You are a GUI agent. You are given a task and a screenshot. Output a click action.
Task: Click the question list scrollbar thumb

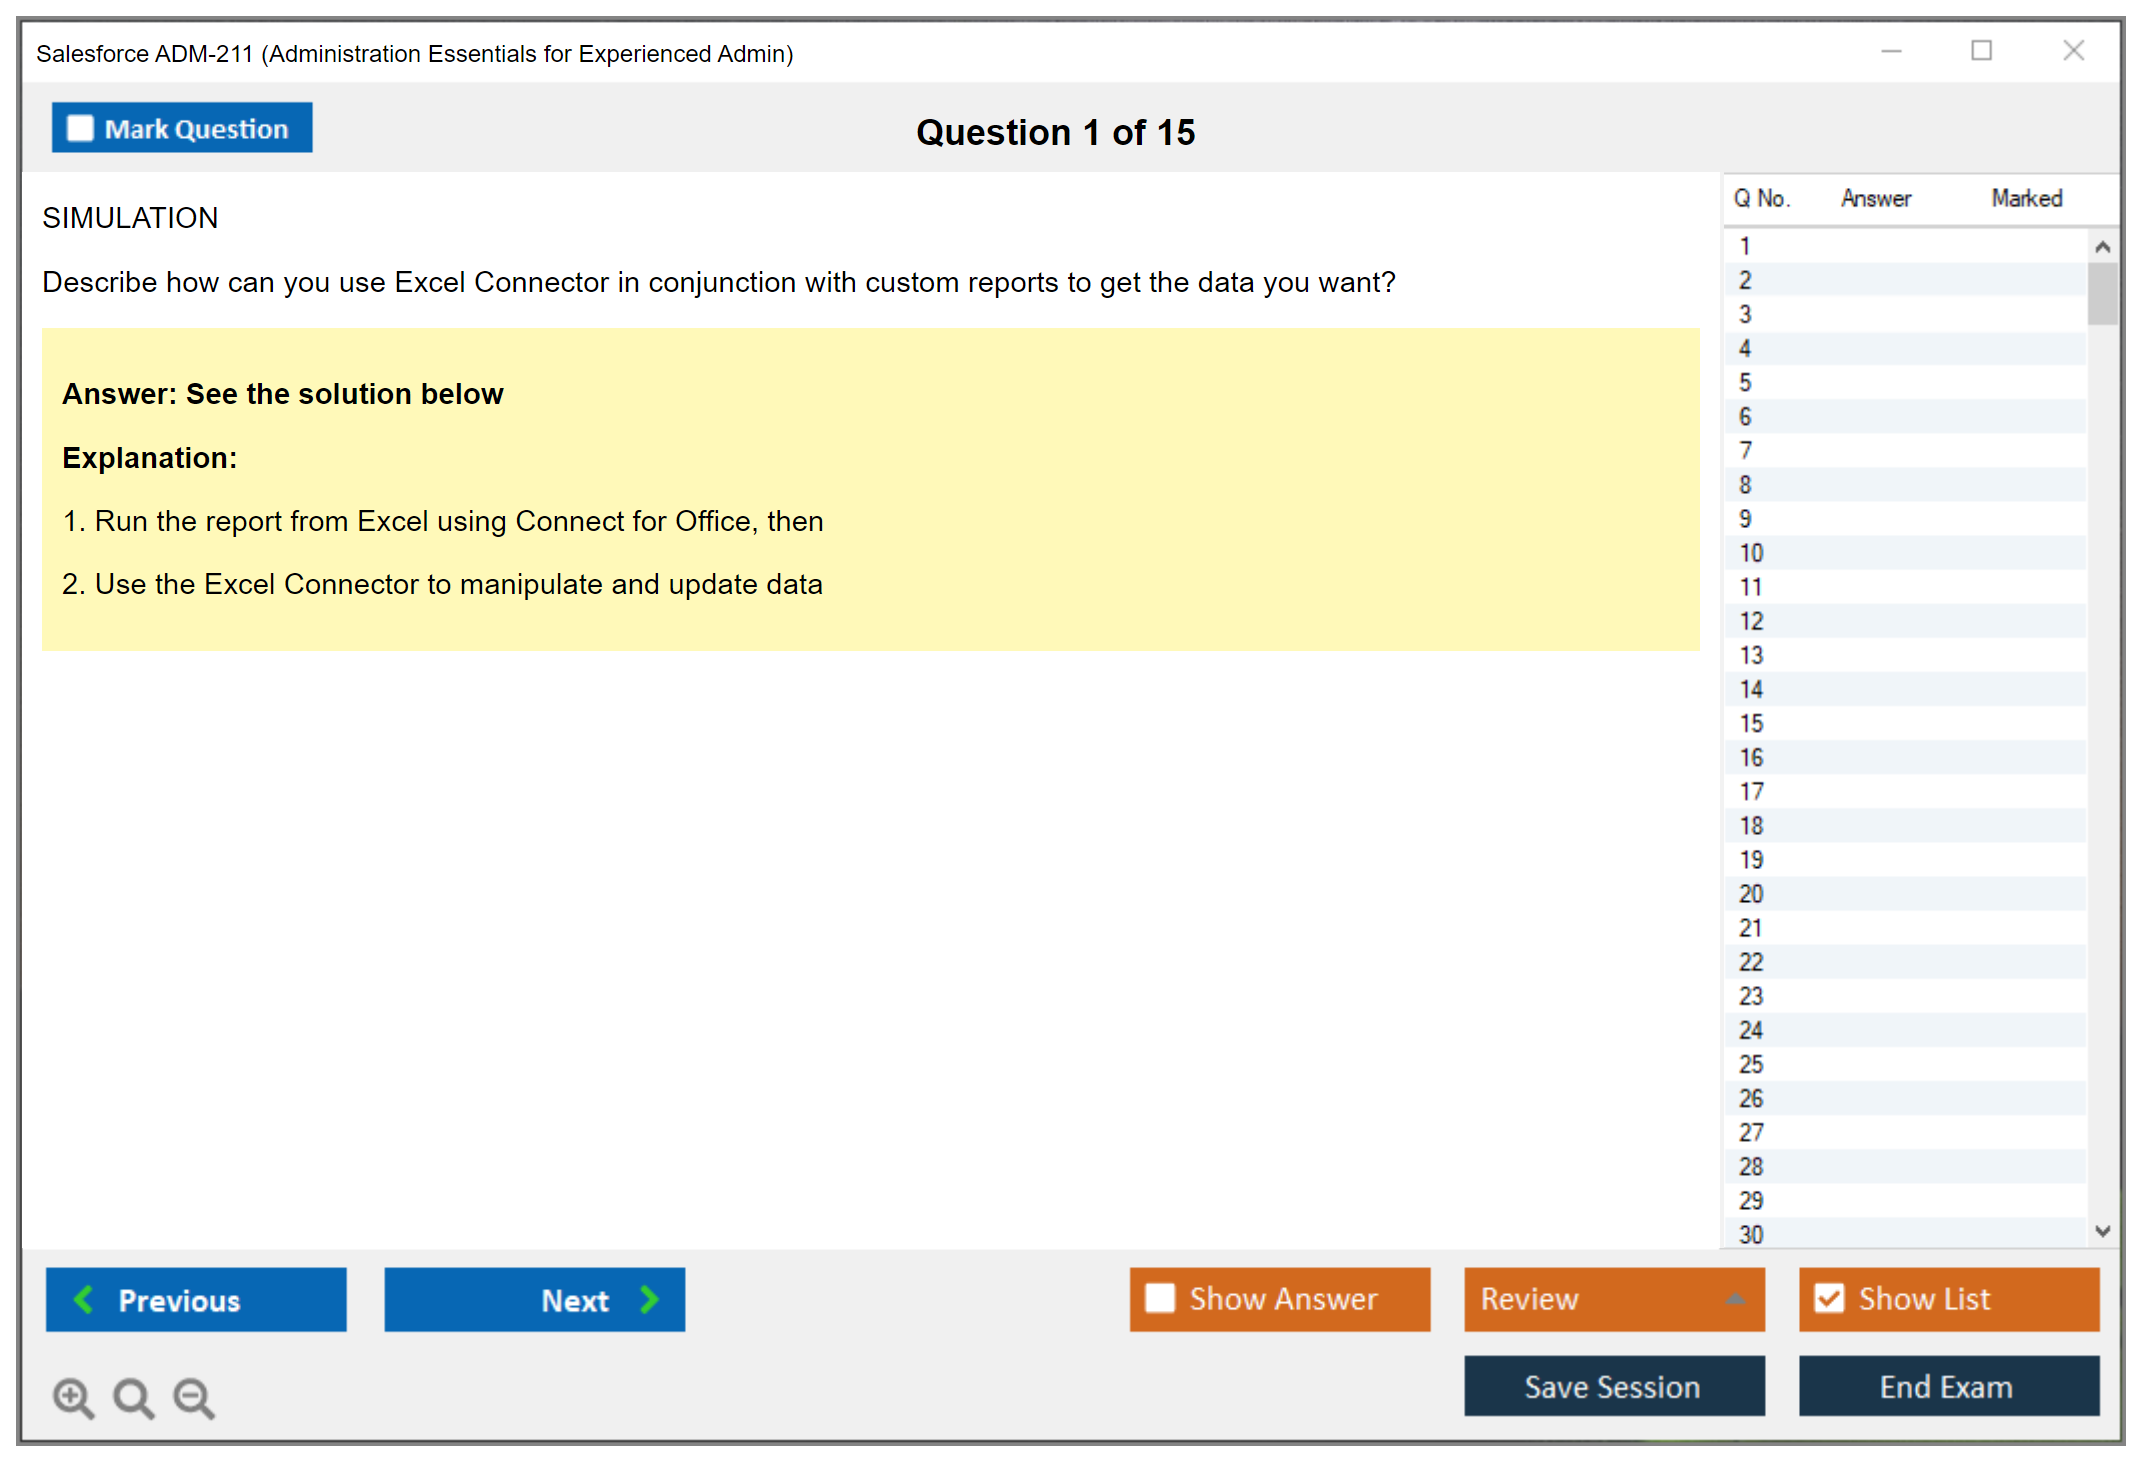[x=2102, y=294]
